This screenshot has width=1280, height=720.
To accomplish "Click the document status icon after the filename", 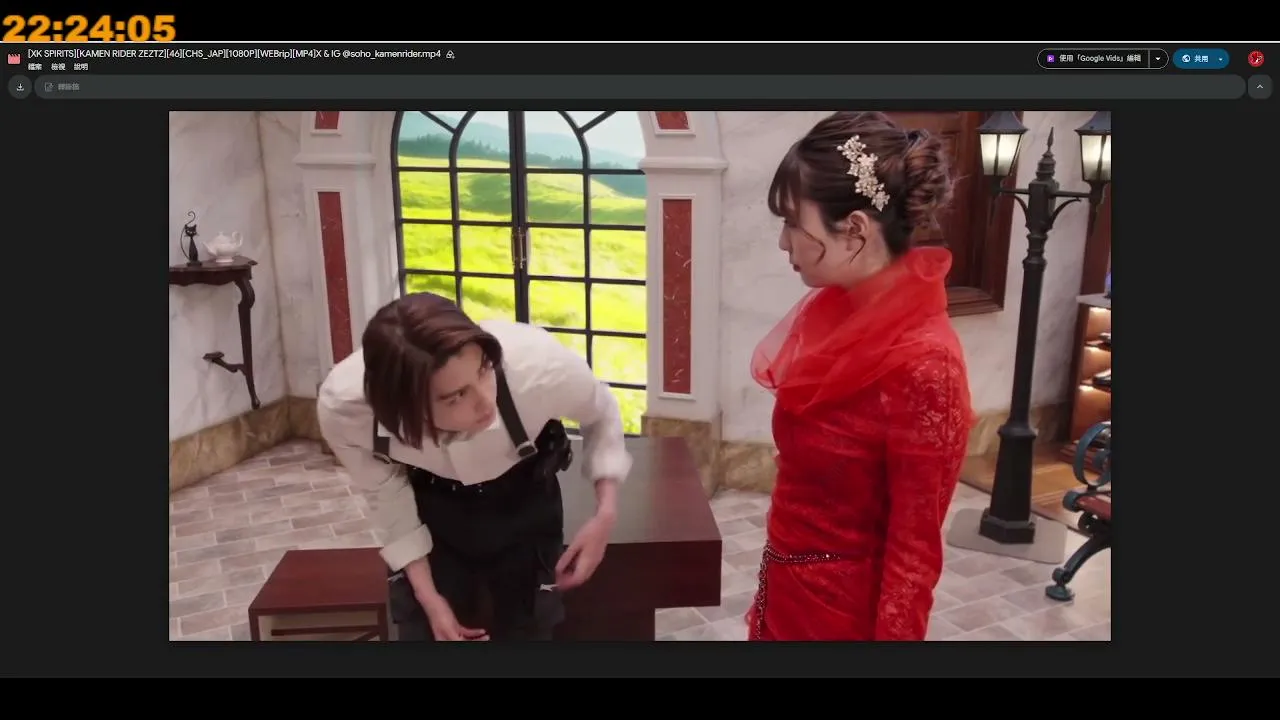I will [x=450, y=54].
